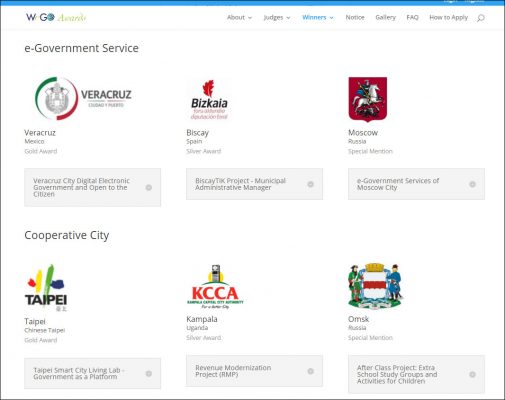Click the Moscow coat of arms

tap(368, 99)
